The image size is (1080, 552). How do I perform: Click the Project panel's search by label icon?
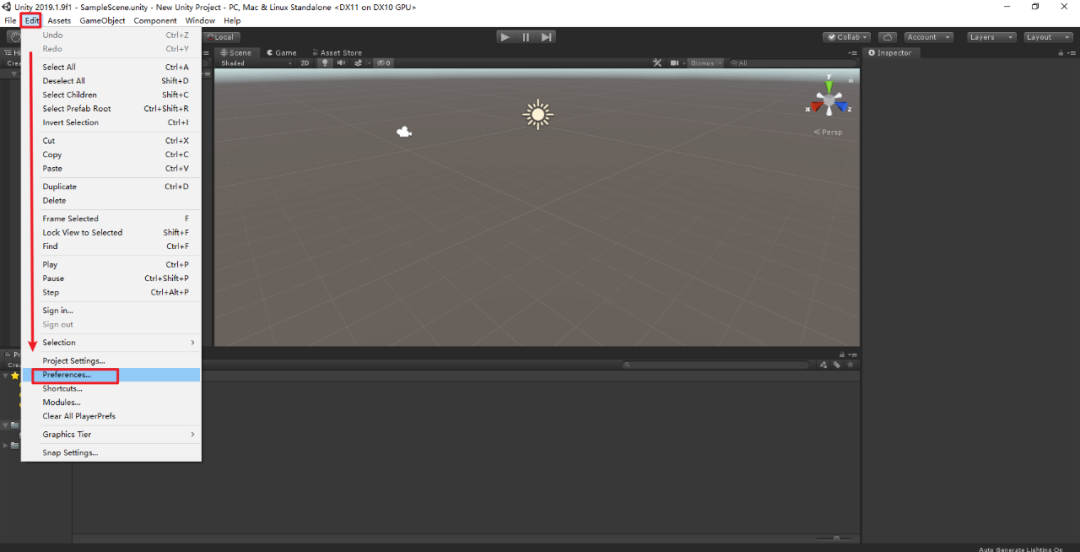click(x=836, y=365)
